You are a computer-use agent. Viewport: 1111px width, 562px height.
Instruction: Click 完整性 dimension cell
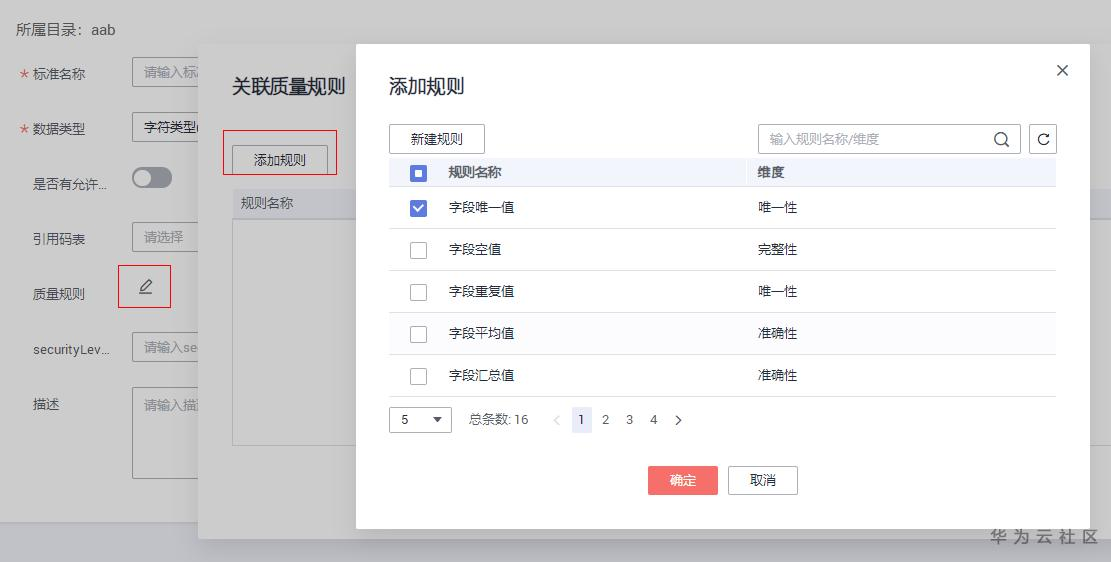pos(777,249)
